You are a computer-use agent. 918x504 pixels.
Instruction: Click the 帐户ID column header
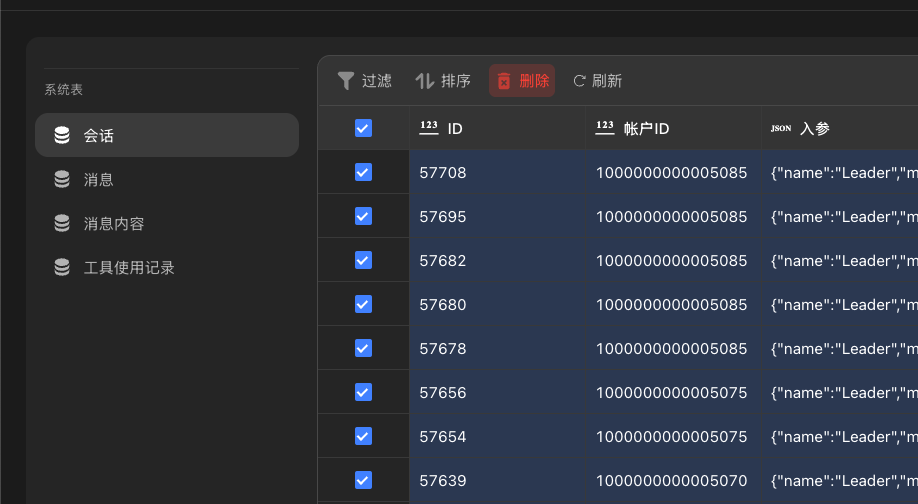[673, 128]
